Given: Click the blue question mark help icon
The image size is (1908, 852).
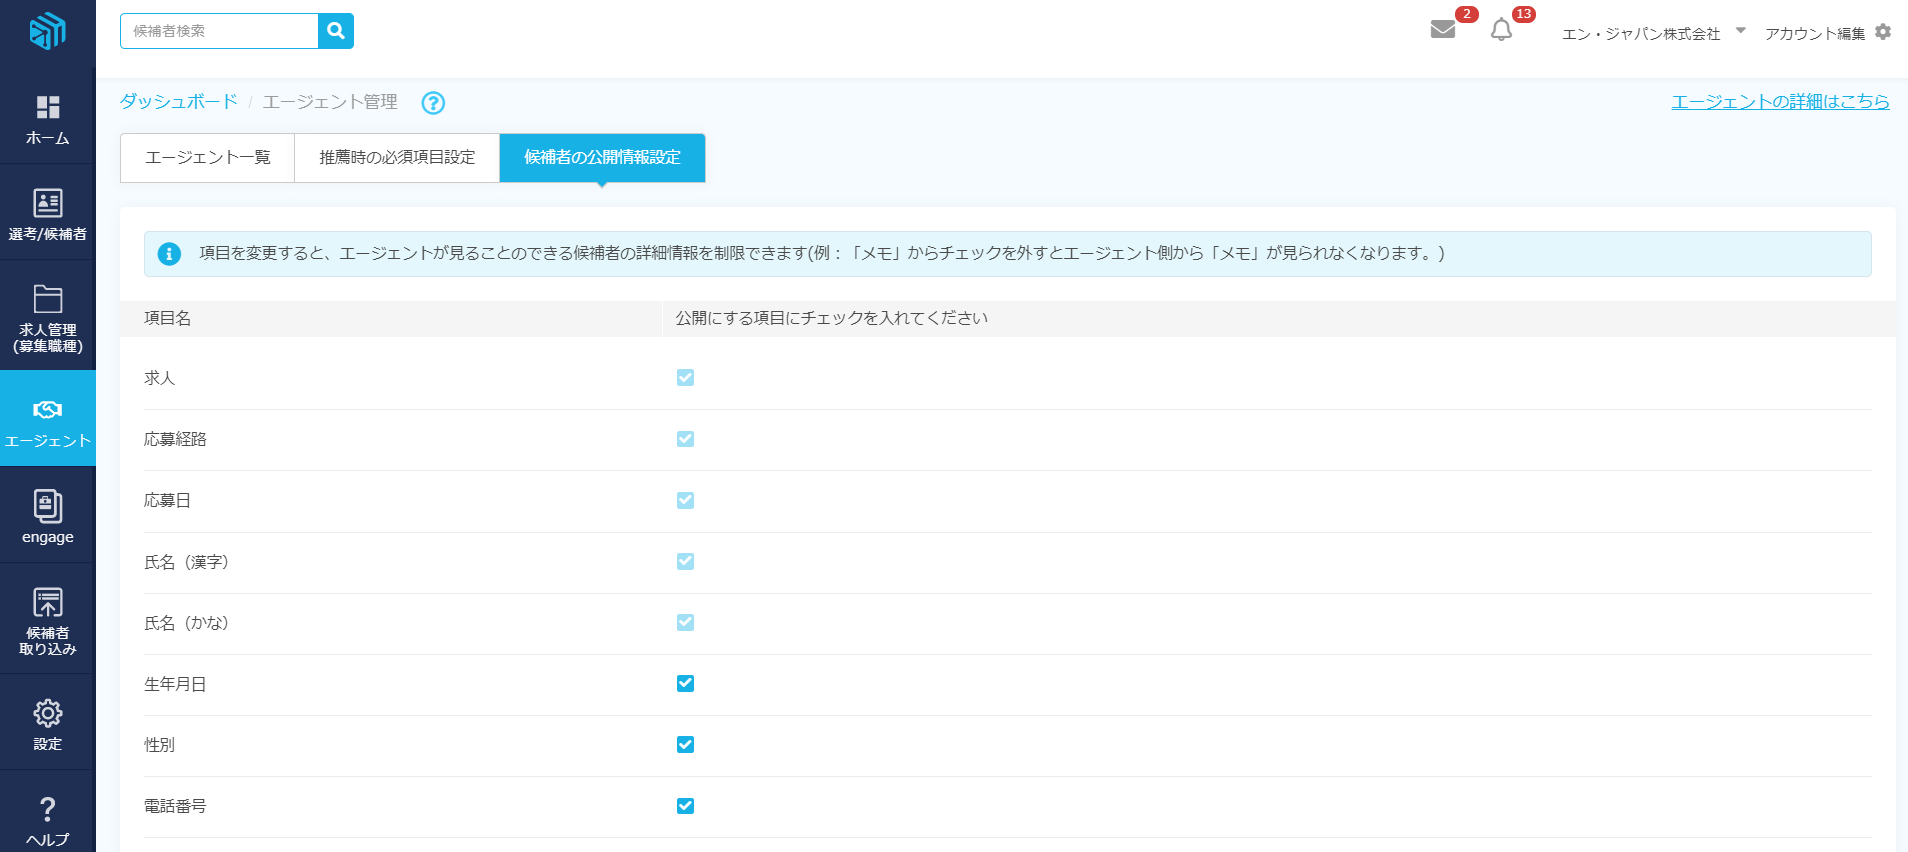Looking at the screenshot, I should point(433,103).
